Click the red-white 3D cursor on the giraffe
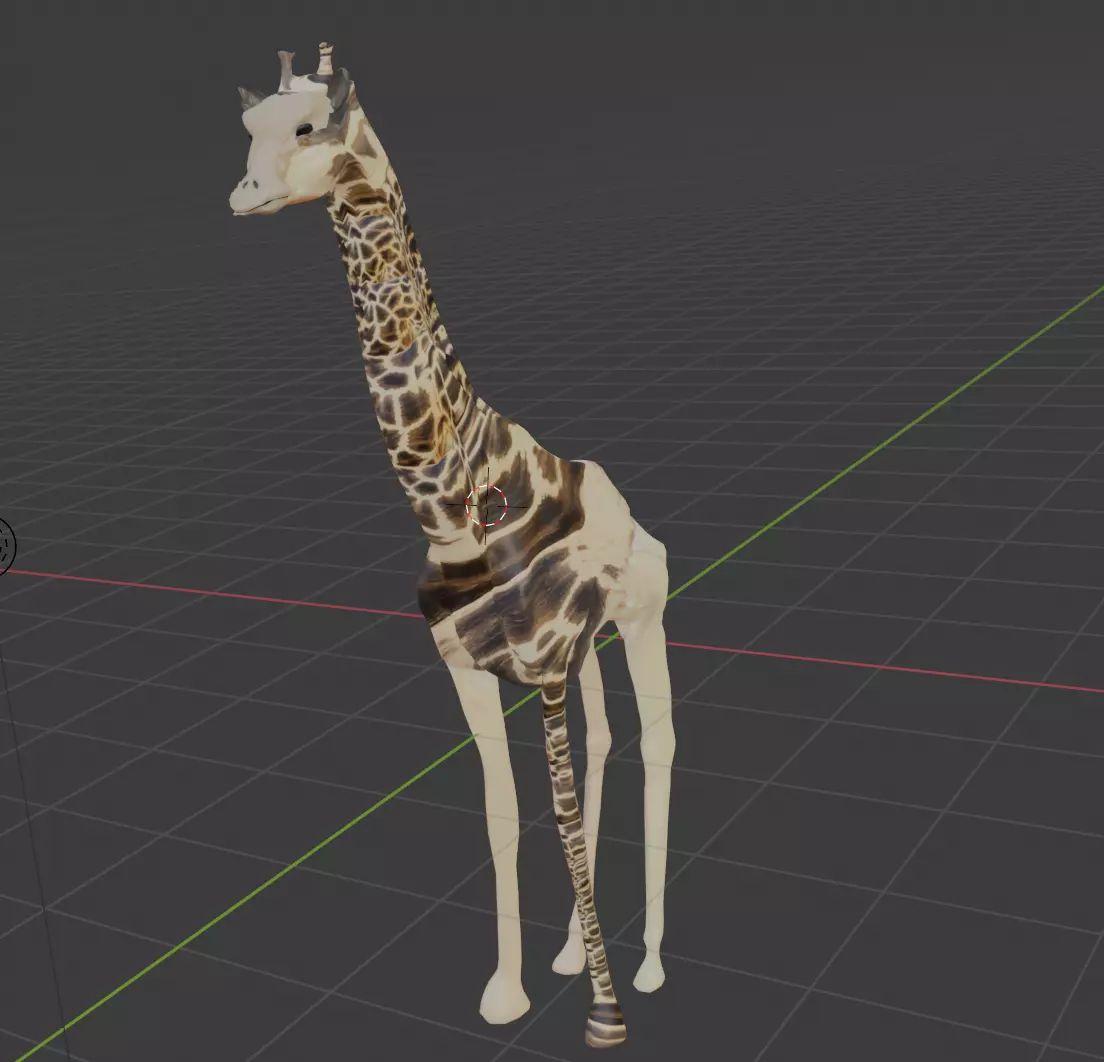Screen dimensions: 1104x1062 pyautogui.click(x=487, y=506)
